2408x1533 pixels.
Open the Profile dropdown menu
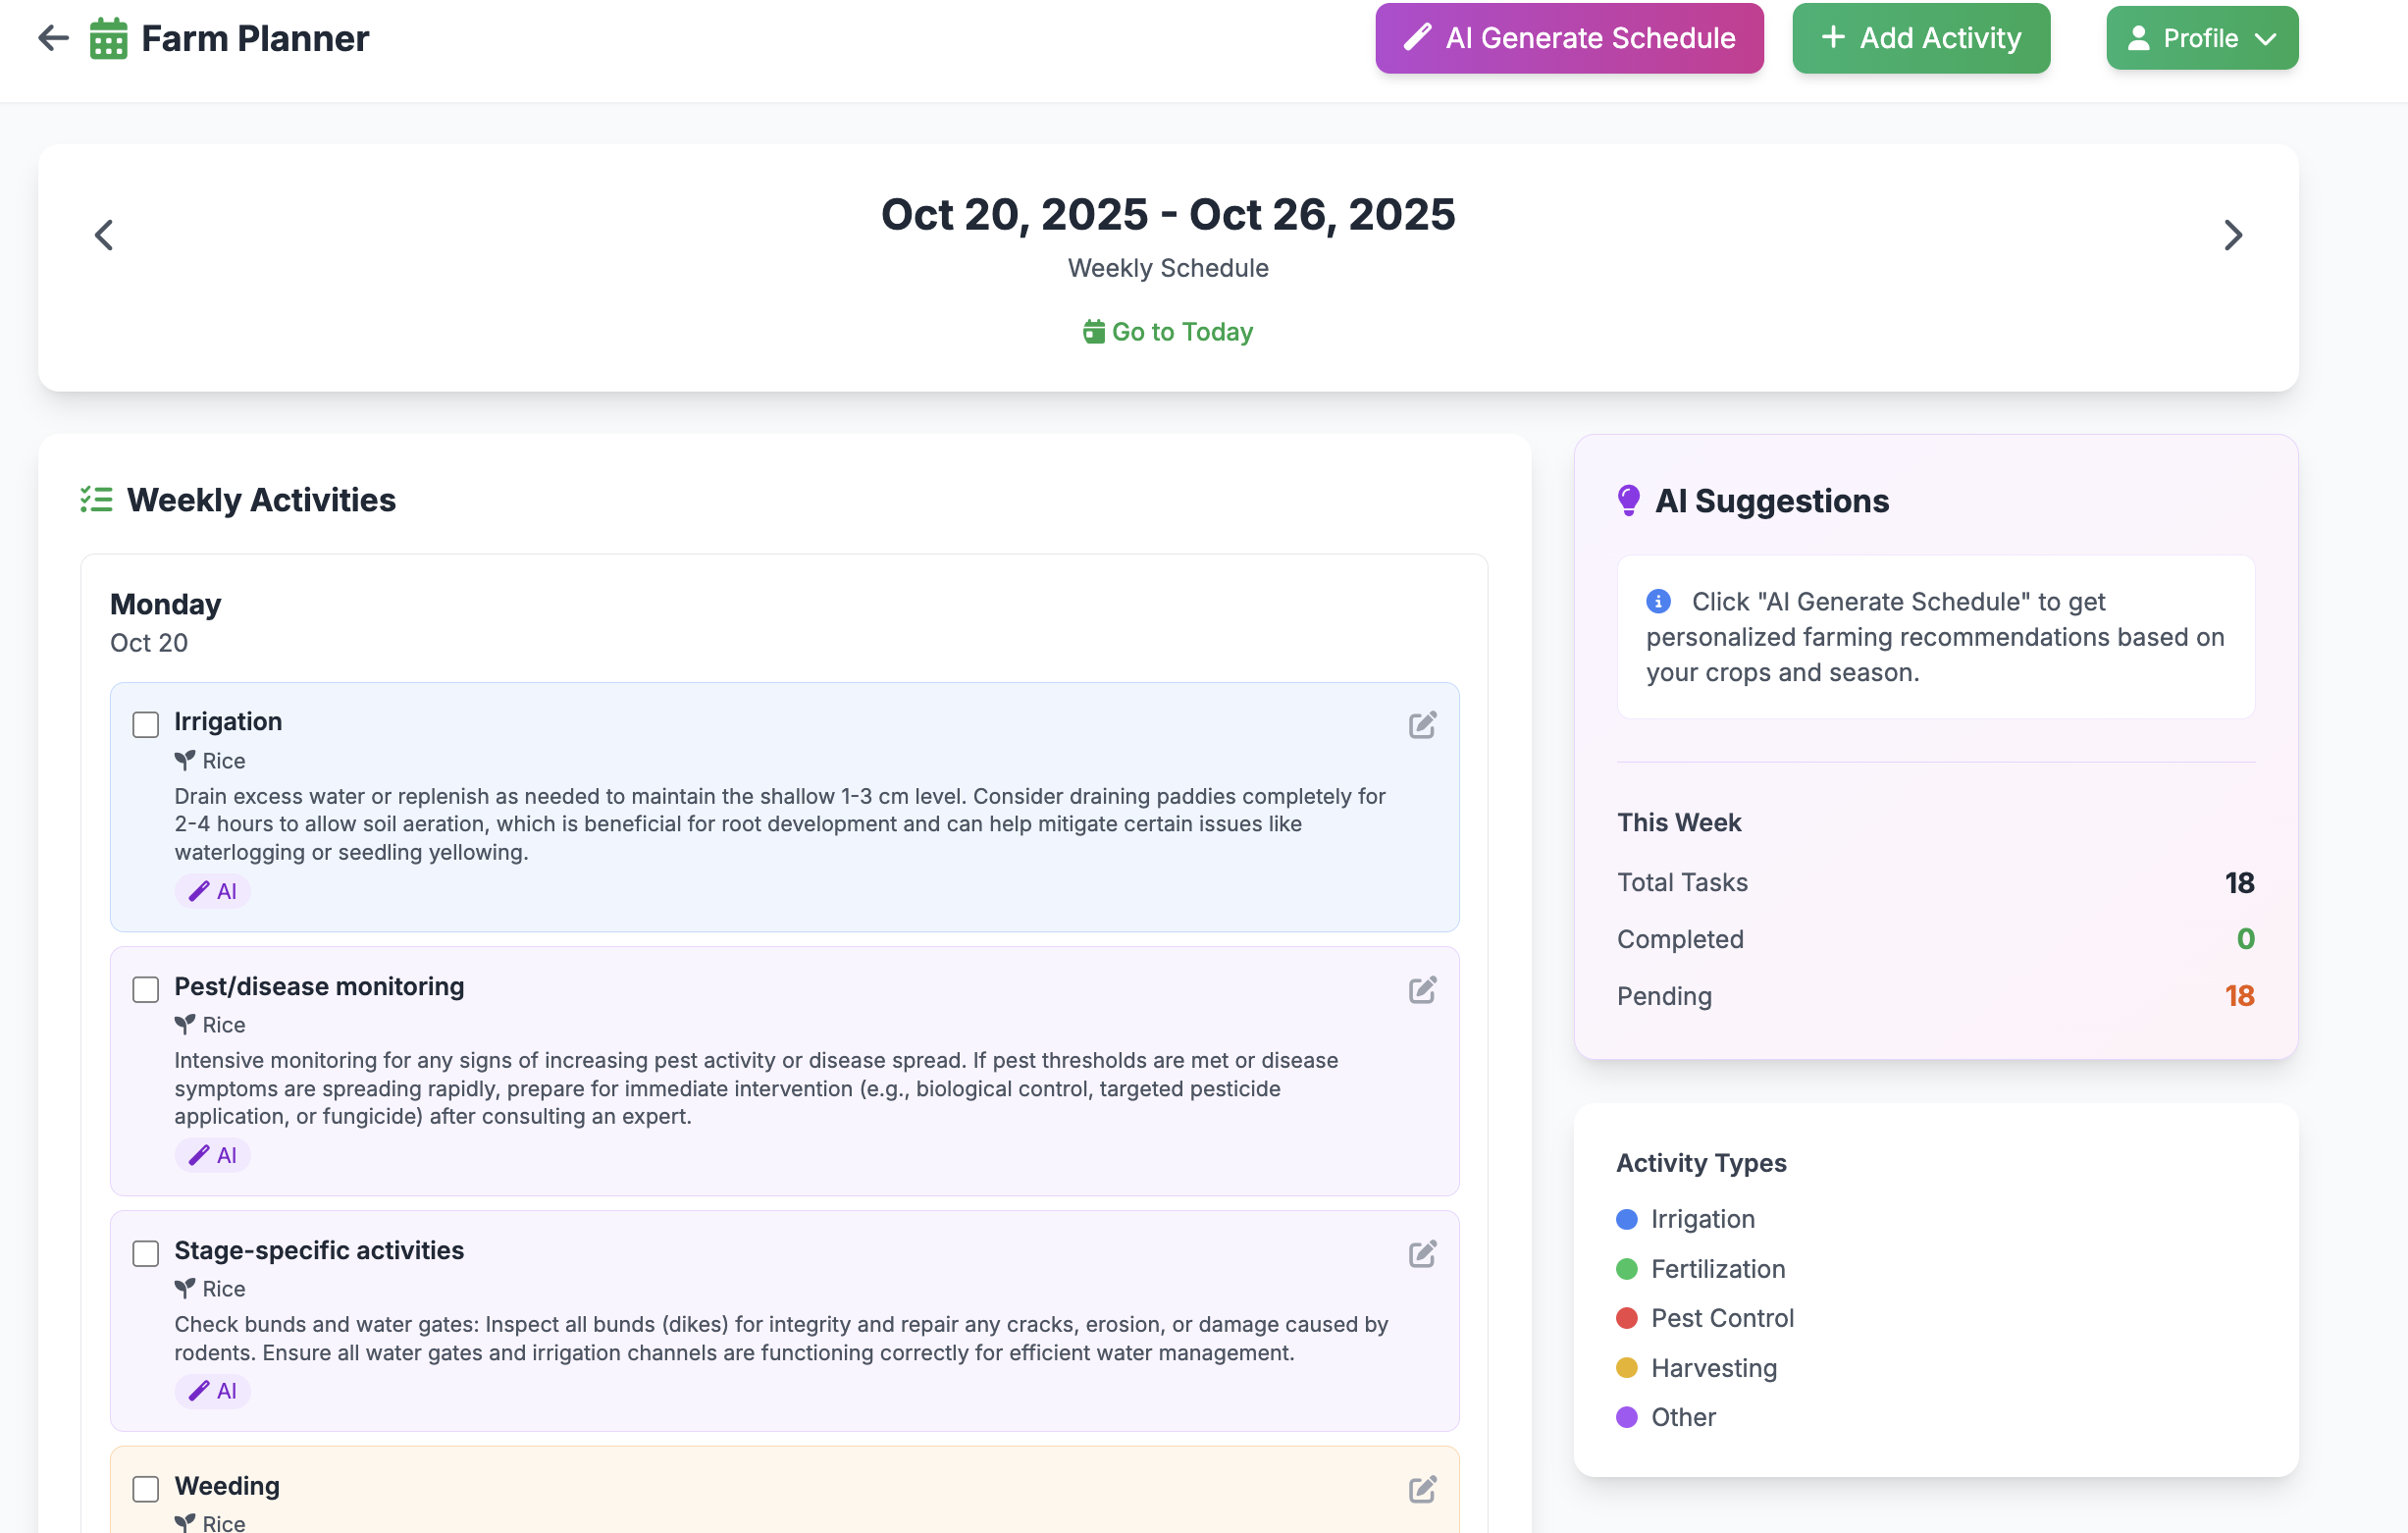(2201, 38)
